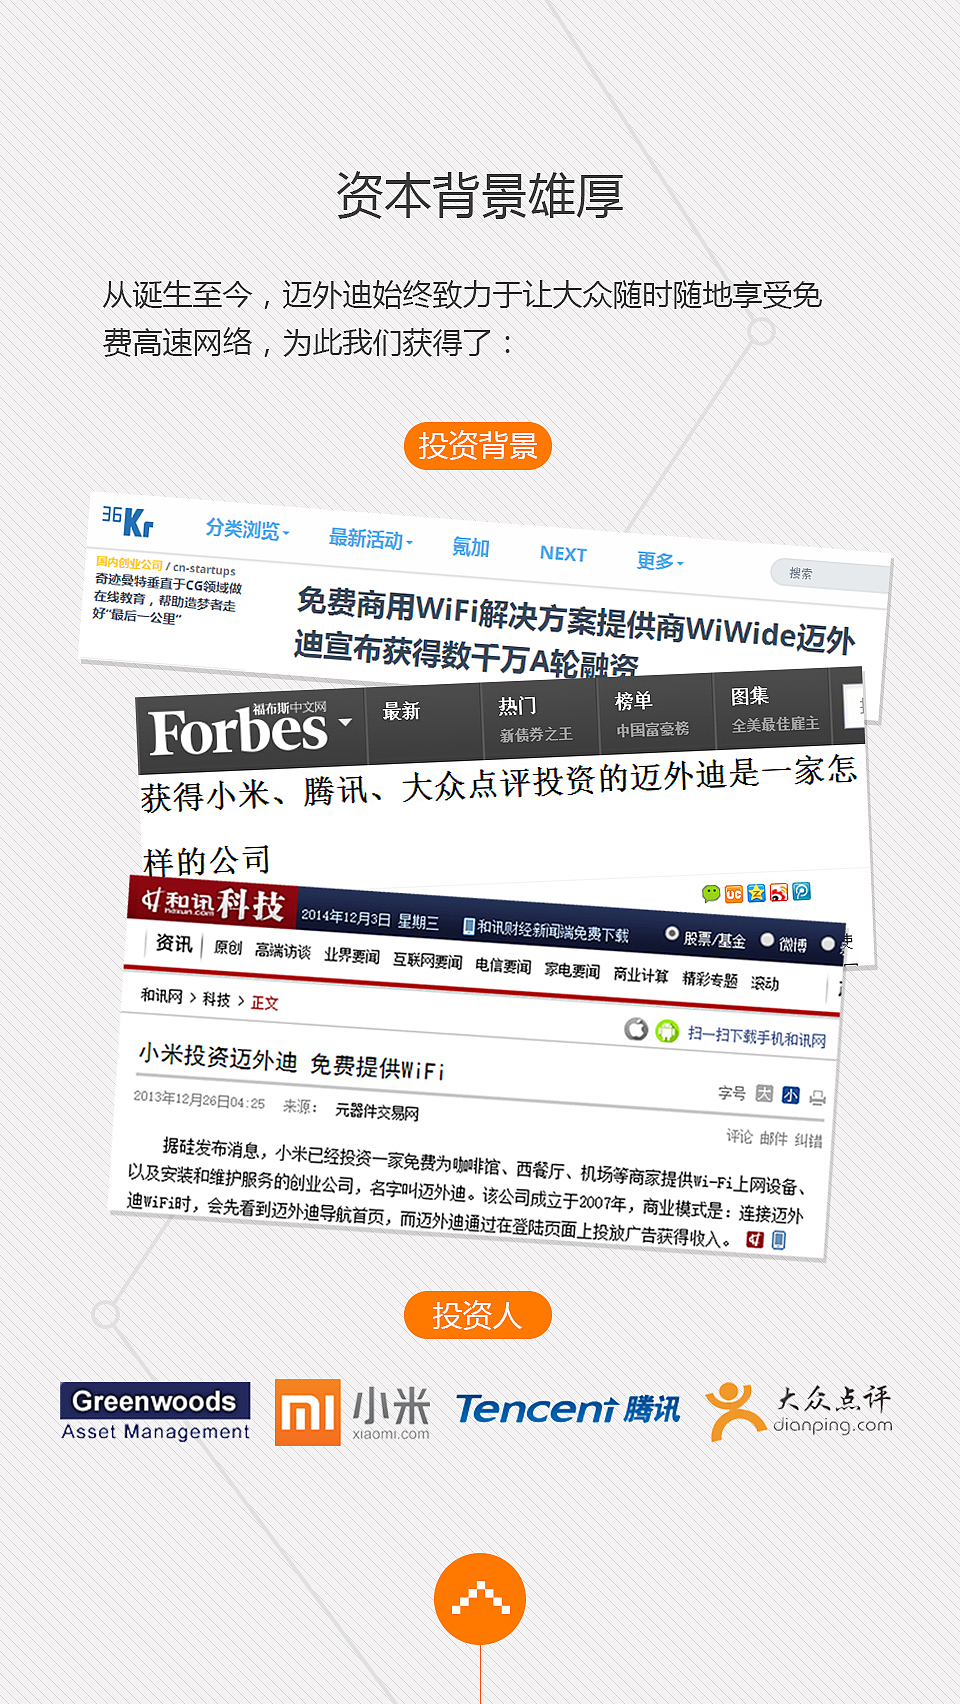Share using the red Weibo icon
The width and height of the screenshot is (960, 1704).
[x=779, y=892]
